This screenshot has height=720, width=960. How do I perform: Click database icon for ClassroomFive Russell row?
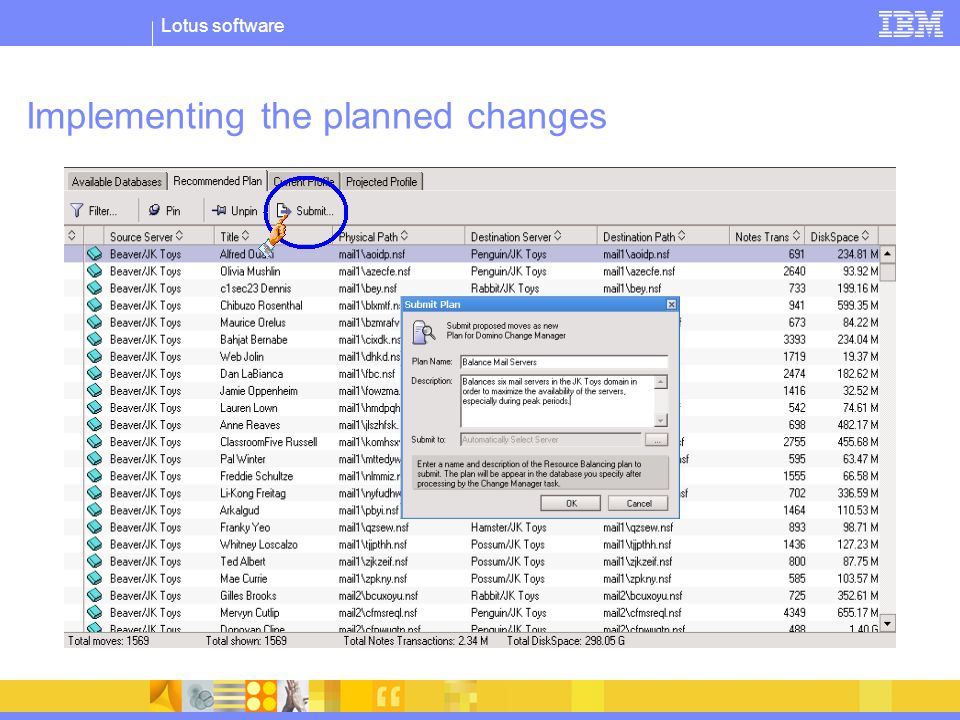[x=94, y=441]
